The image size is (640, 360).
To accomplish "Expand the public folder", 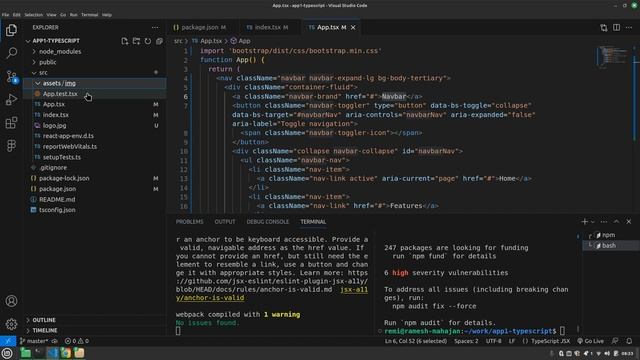I will click(95, 62).
